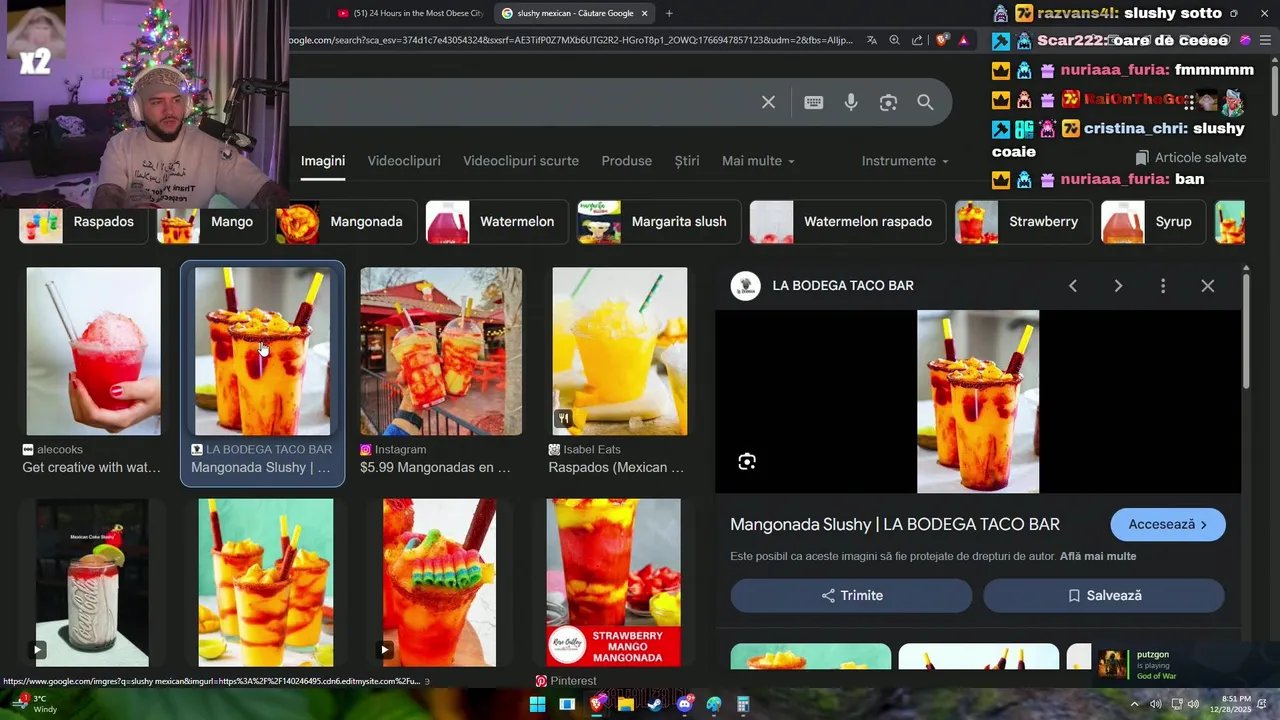This screenshot has height=720, width=1280.
Task: Click the Salvează save button
Action: click(x=1104, y=595)
